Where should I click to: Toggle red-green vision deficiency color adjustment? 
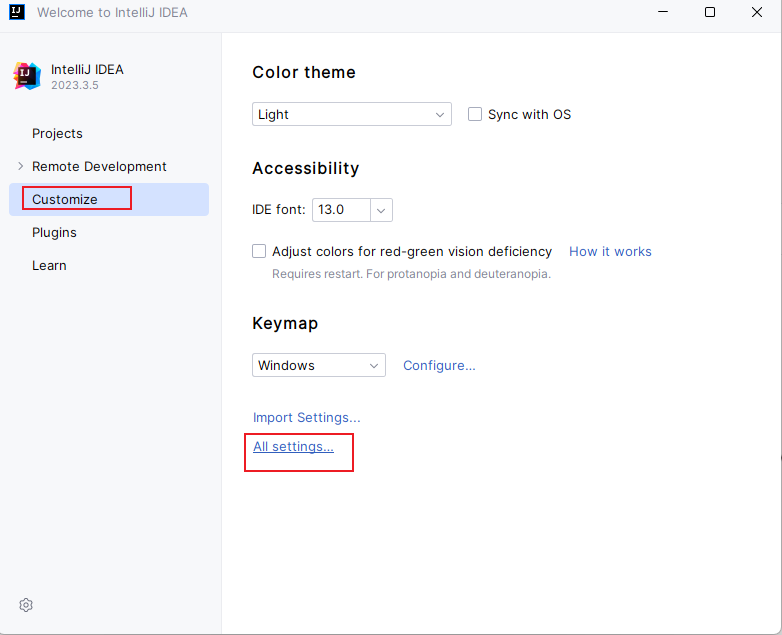tap(259, 251)
